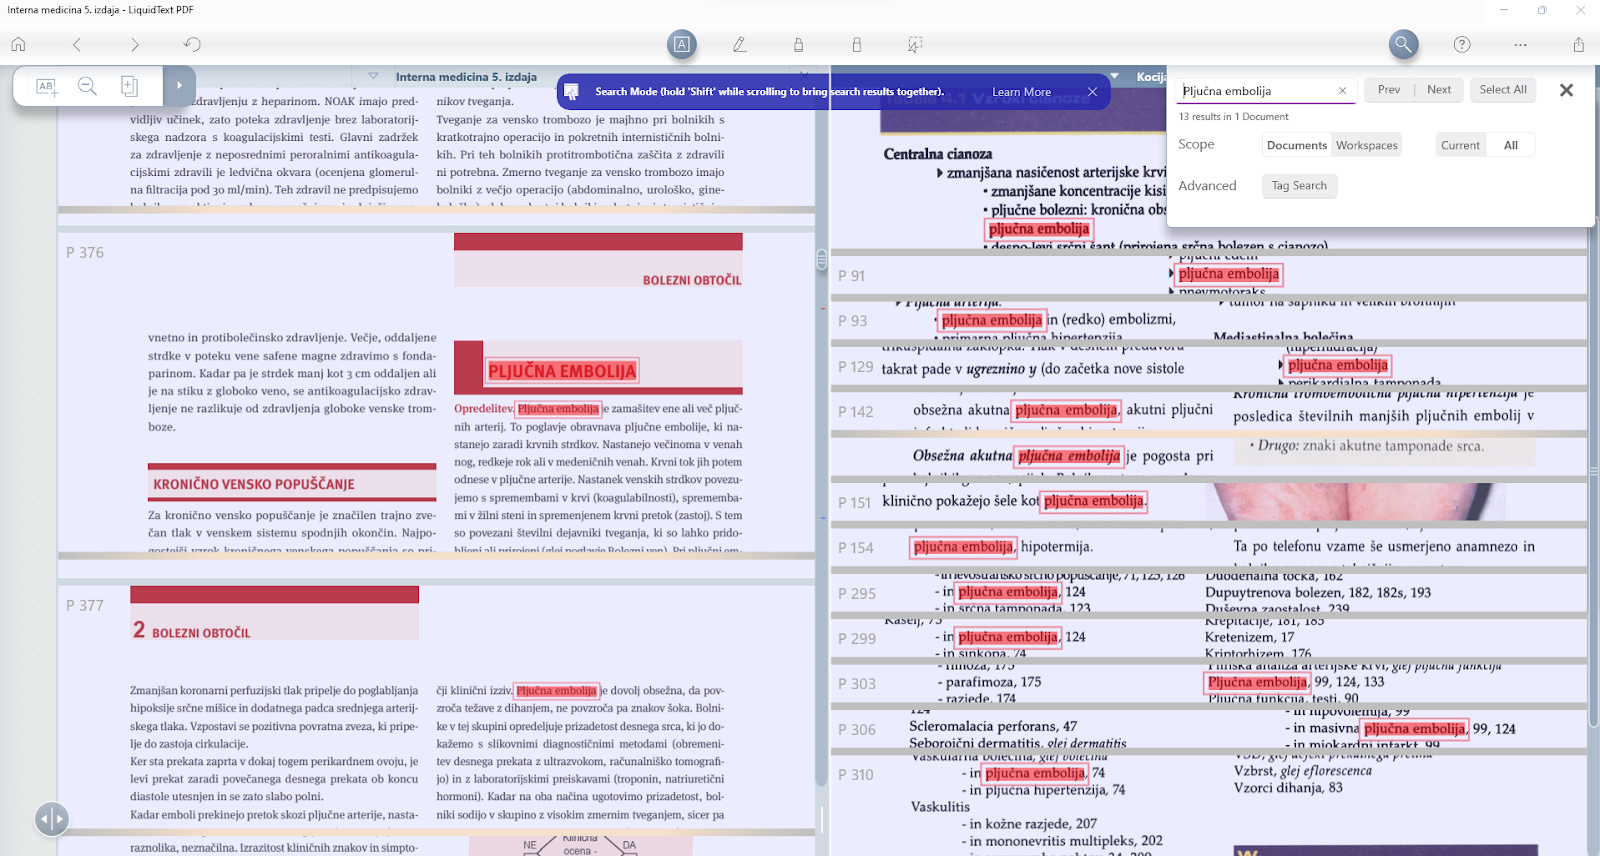Choose All documents scope

click(1510, 145)
